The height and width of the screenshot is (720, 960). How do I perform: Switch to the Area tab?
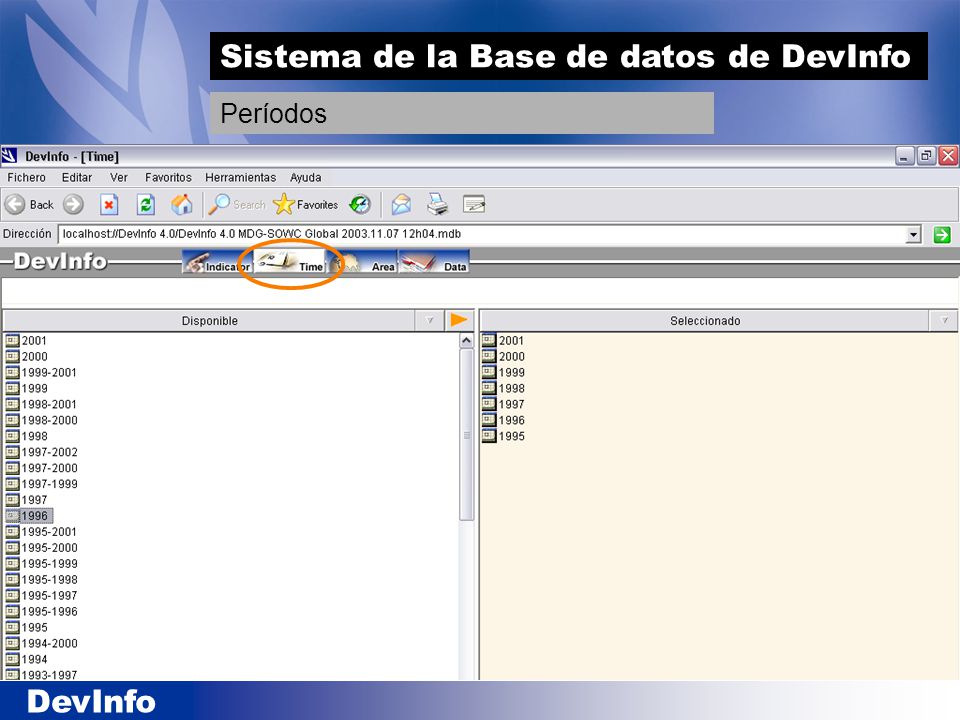tap(362, 262)
